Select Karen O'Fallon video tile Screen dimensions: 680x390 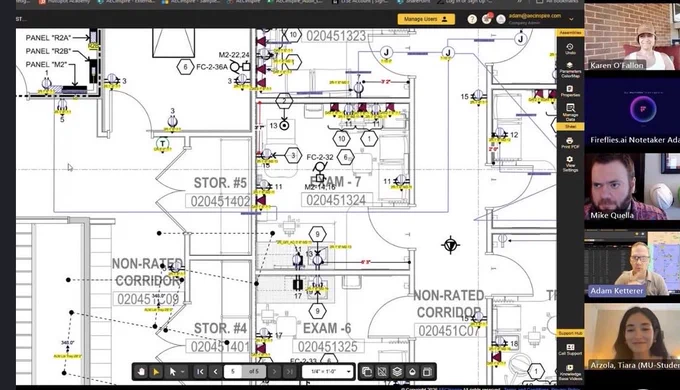(632, 37)
